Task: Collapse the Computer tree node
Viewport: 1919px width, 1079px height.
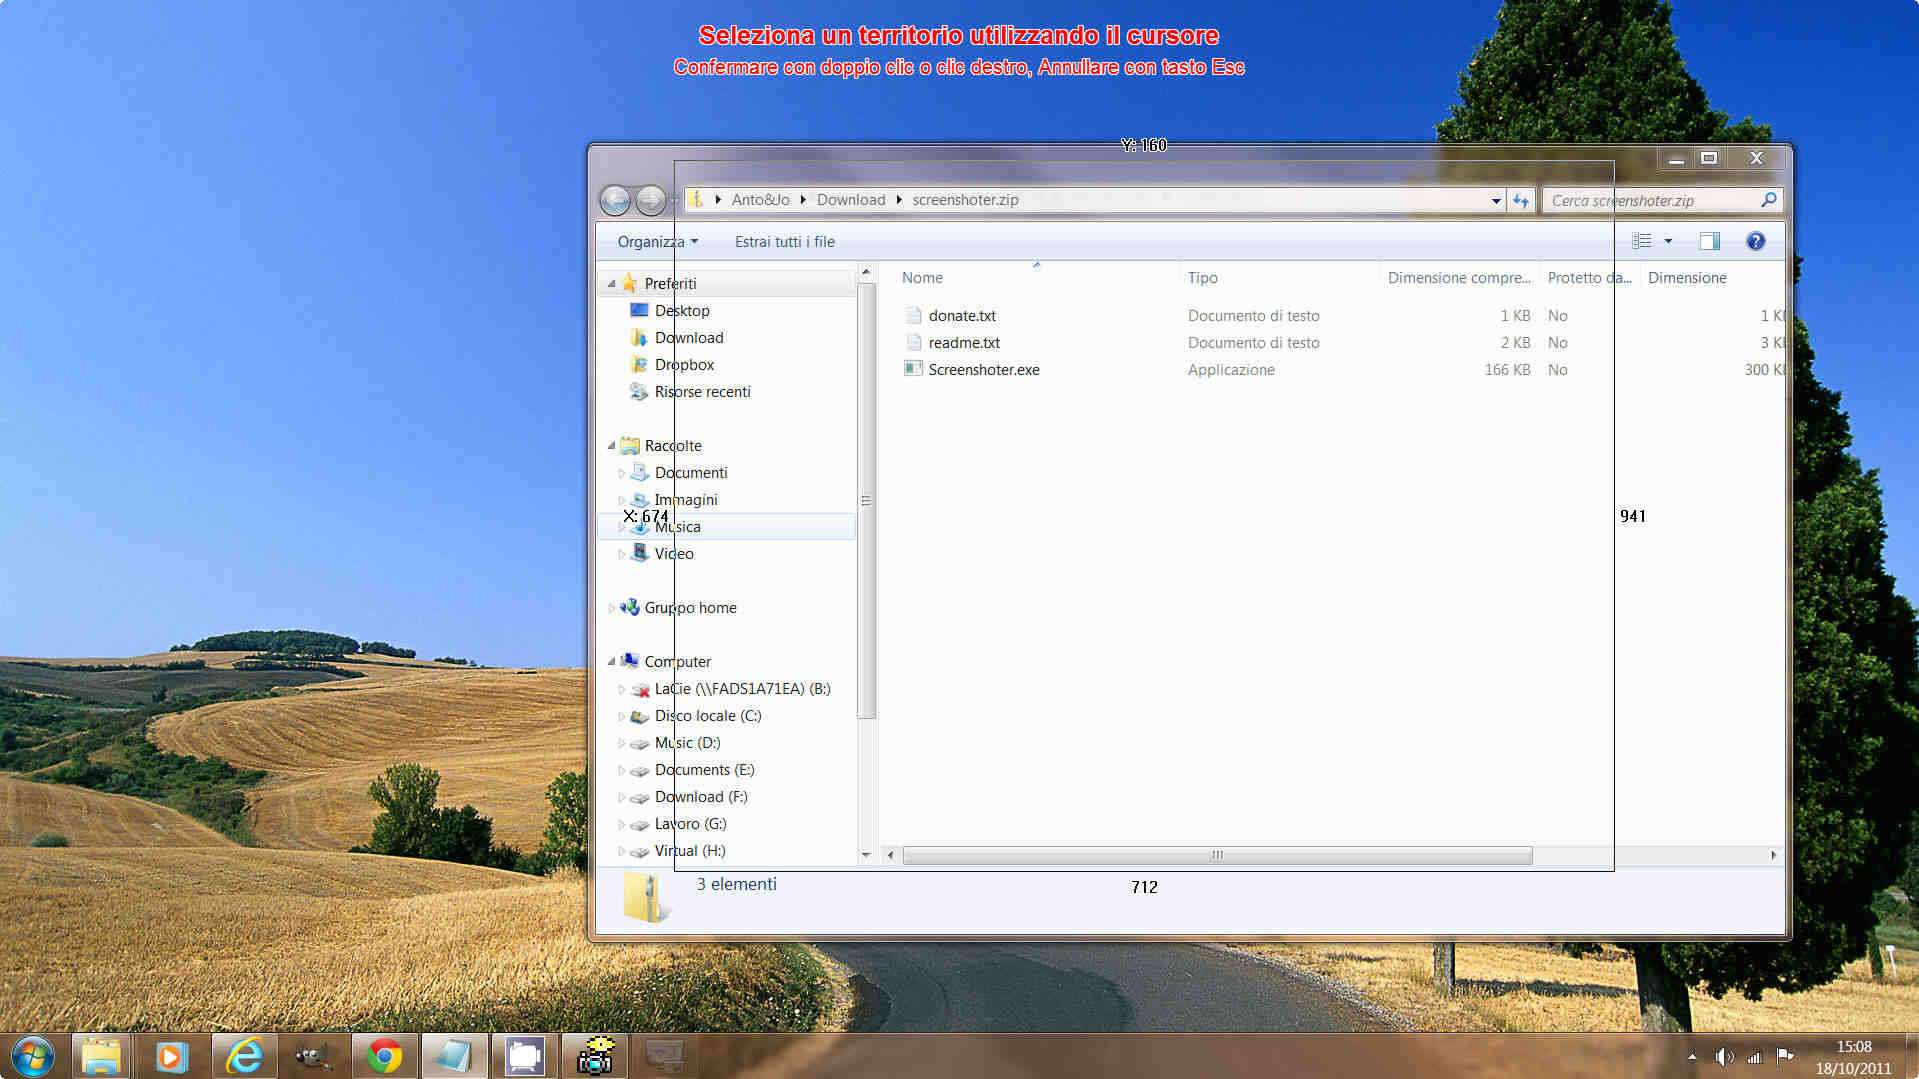Action: click(x=611, y=661)
